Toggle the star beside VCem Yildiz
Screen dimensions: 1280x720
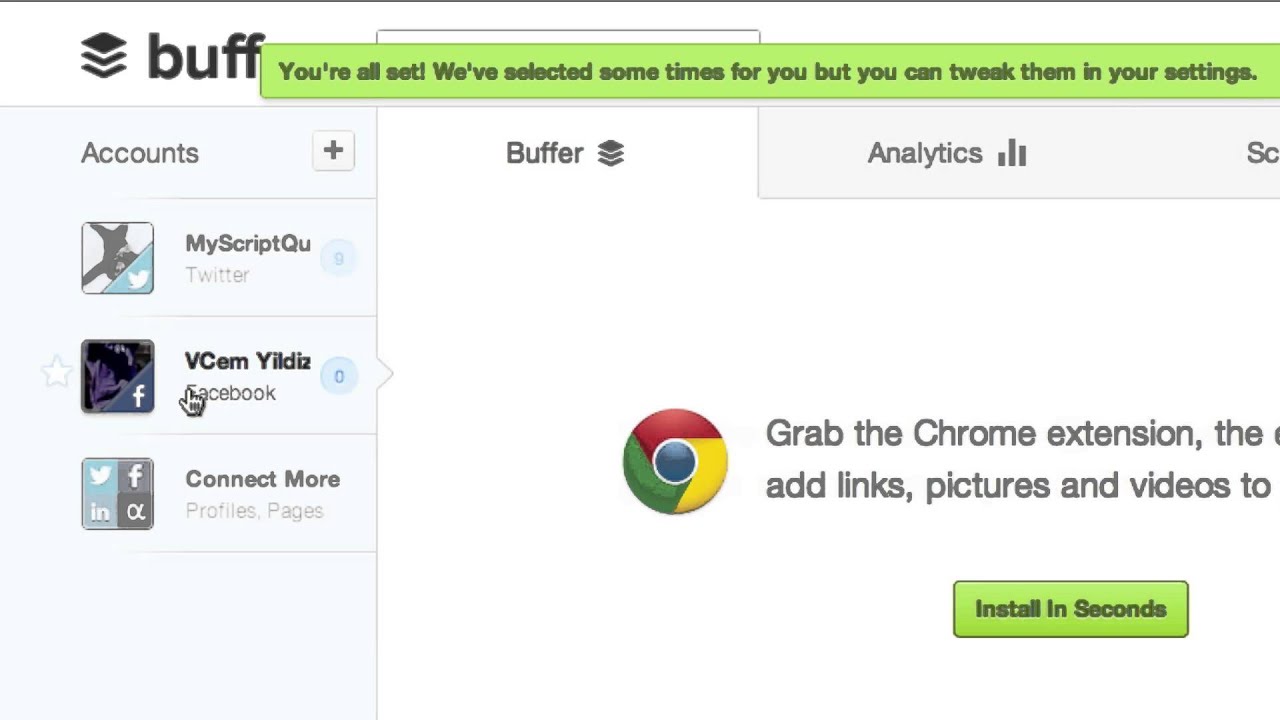(x=57, y=373)
